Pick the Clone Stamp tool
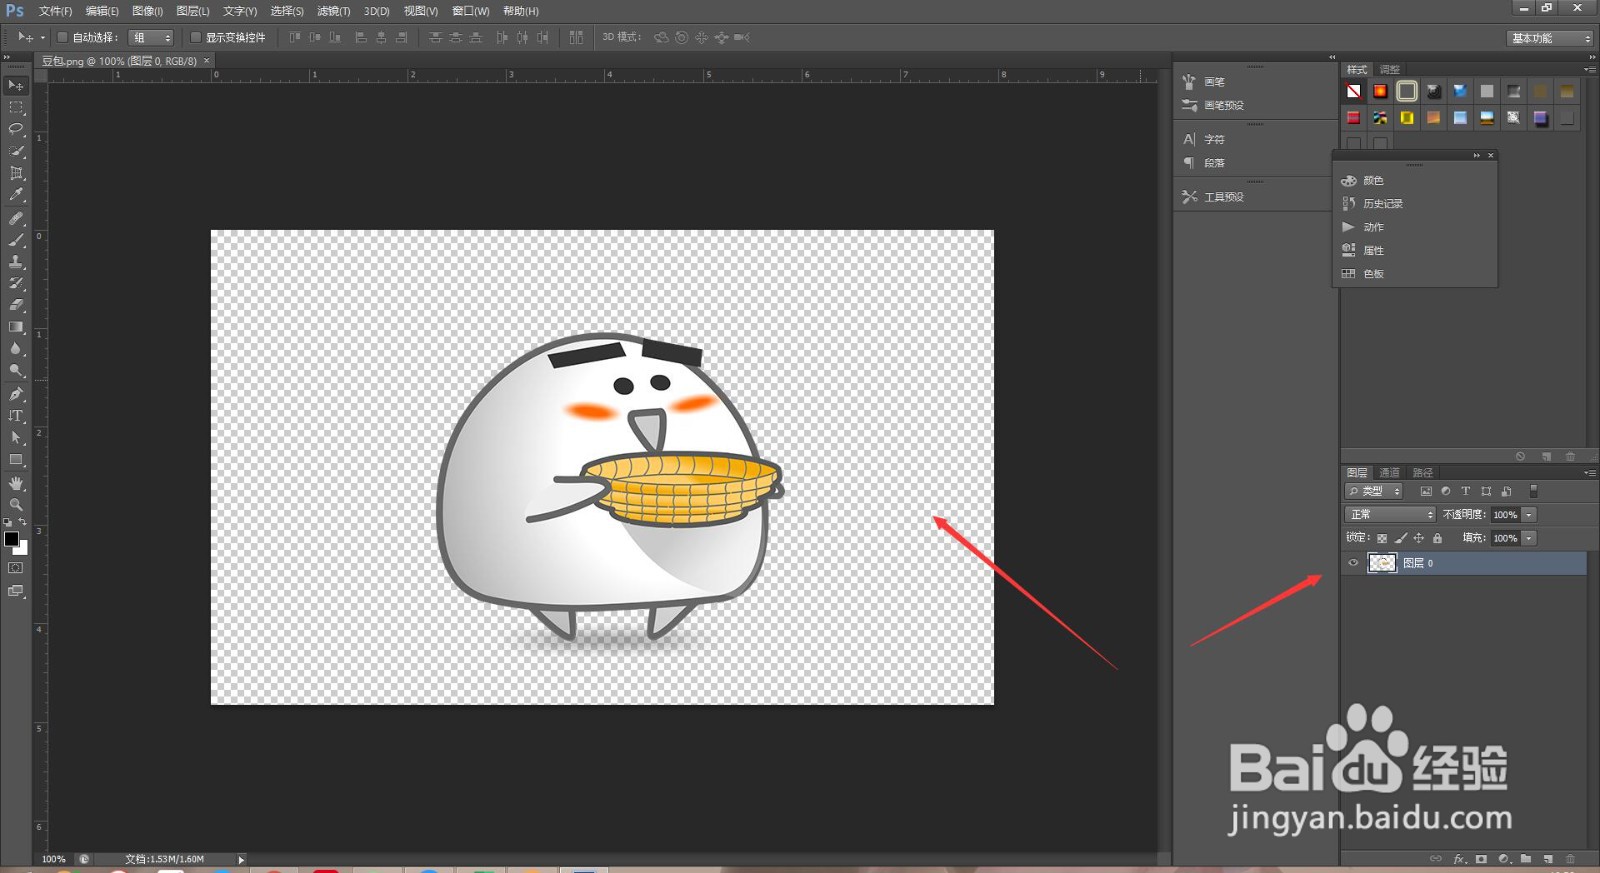 [16, 262]
